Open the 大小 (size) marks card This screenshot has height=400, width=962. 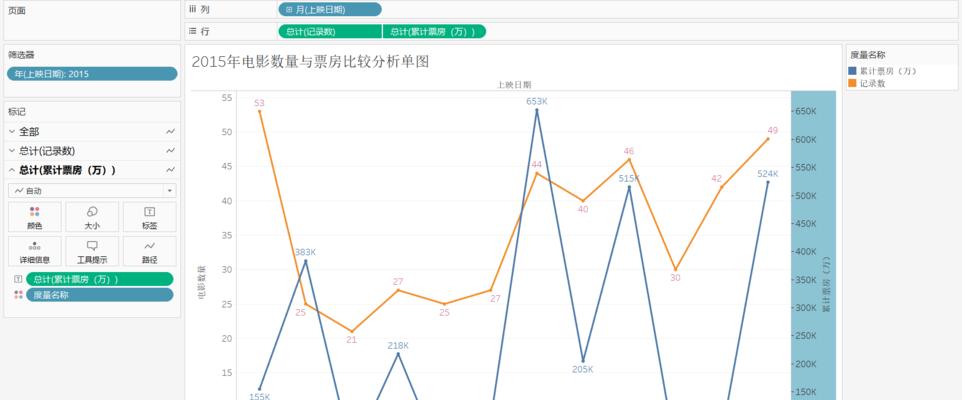click(92, 217)
